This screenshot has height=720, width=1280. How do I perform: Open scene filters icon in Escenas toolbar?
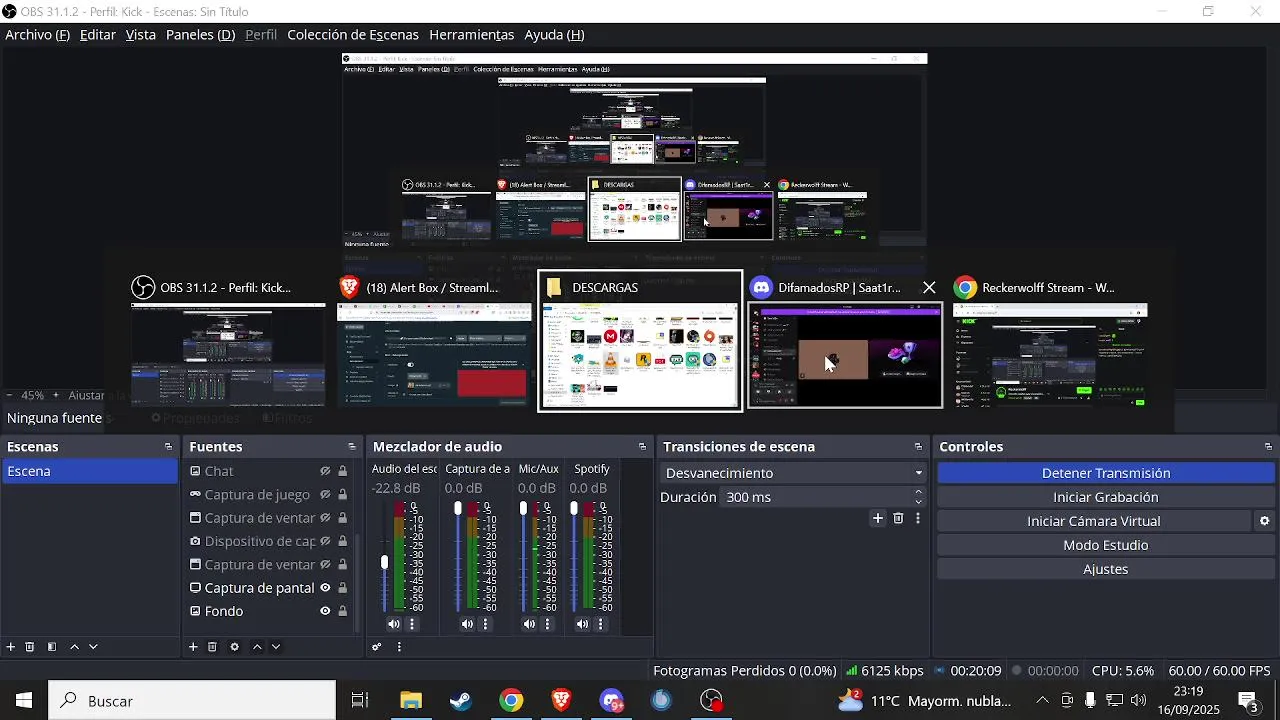52,647
